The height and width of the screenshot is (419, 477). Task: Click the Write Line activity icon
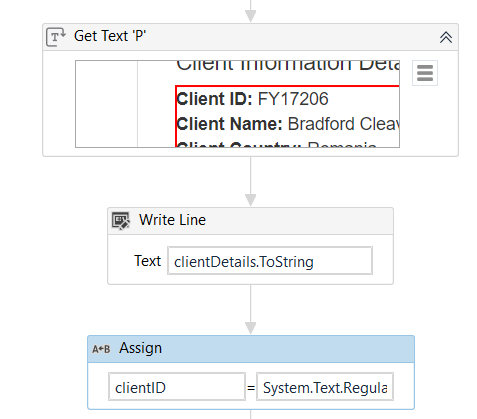(x=120, y=221)
